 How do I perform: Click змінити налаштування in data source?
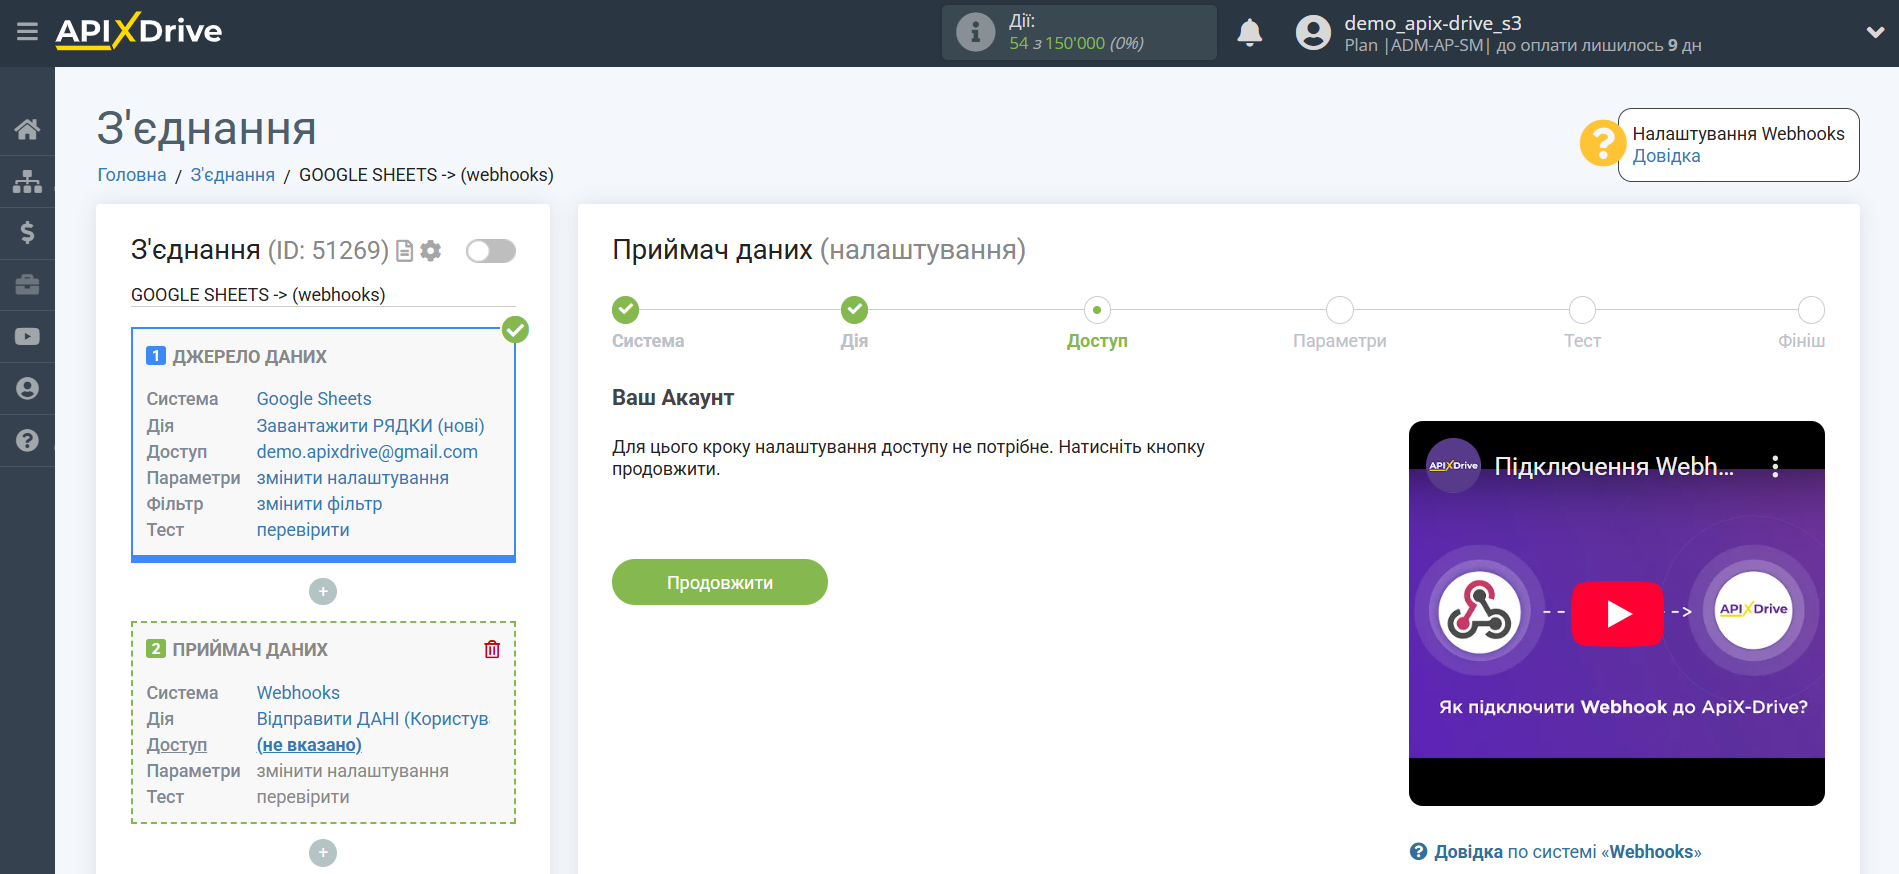pos(353,478)
